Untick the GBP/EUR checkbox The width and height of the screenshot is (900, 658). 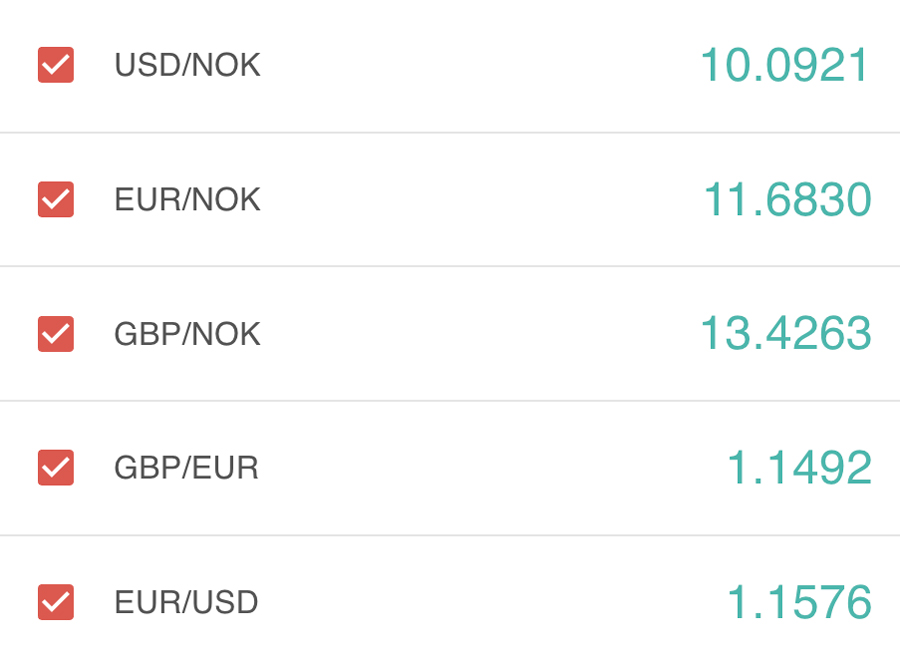coord(56,467)
